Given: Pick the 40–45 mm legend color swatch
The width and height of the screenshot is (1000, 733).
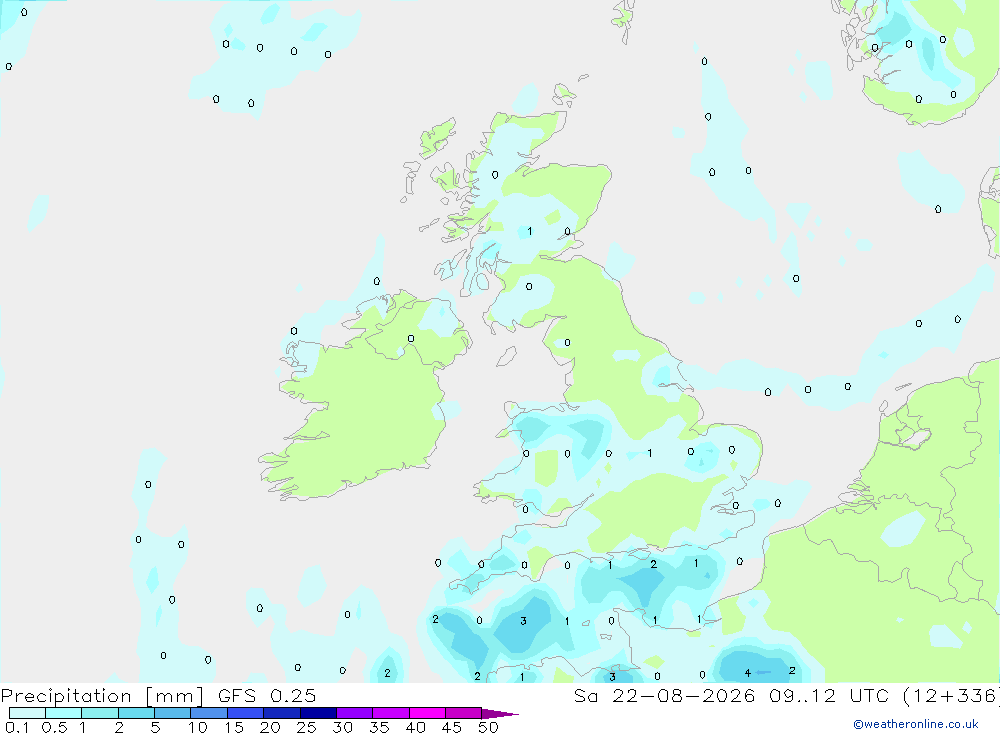Looking at the screenshot, I should pyautogui.click(x=427, y=713).
